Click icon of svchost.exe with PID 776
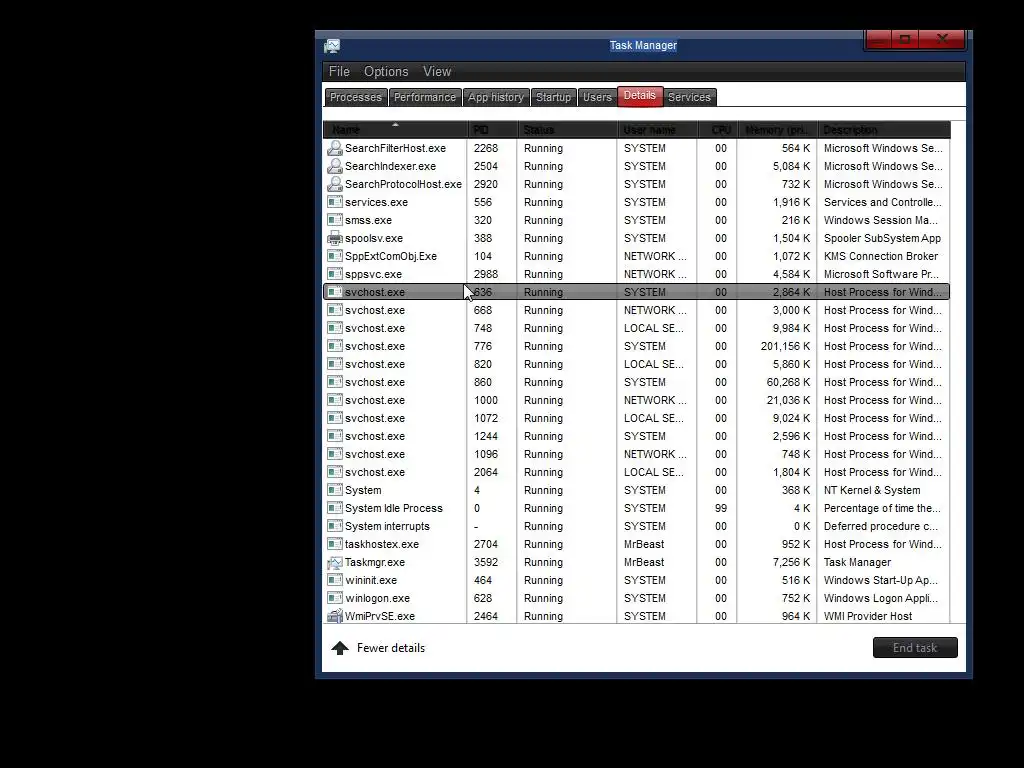1024x768 pixels. (x=334, y=346)
